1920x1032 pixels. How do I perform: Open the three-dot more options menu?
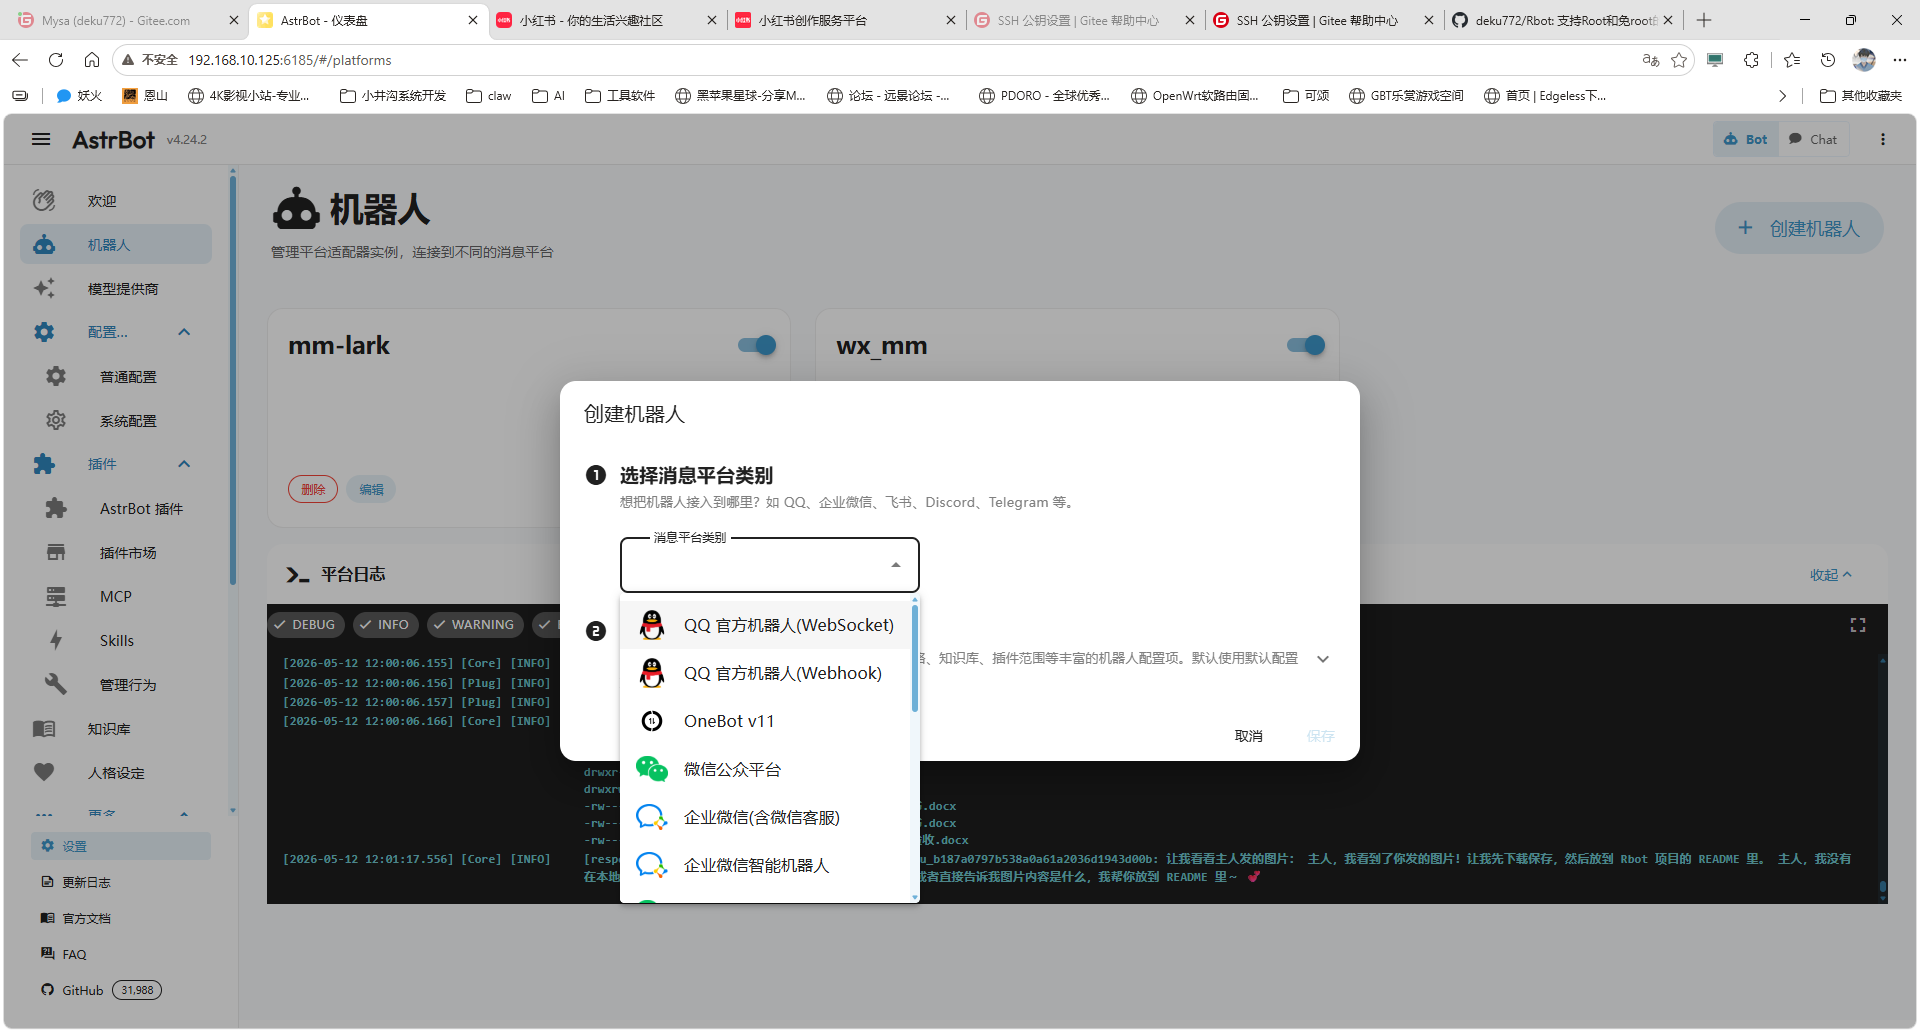pyautogui.click(x=1882, y=139)
